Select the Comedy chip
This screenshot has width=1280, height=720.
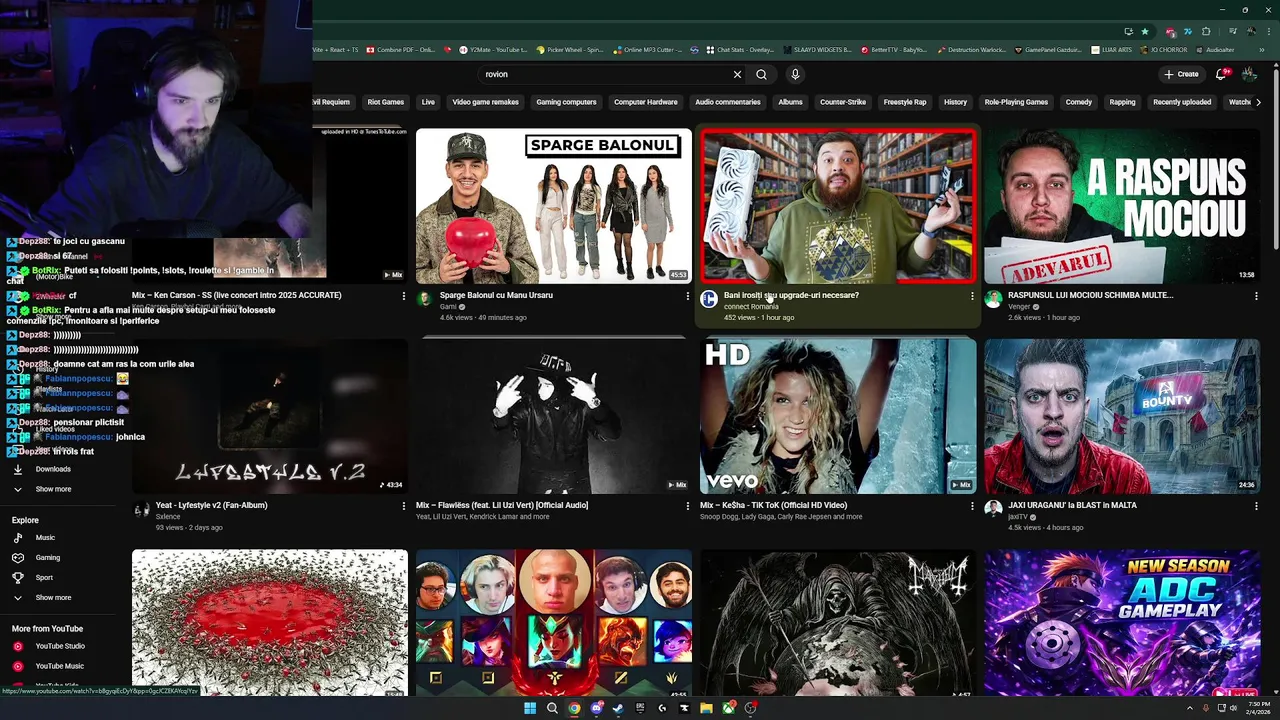point(1079,102)
